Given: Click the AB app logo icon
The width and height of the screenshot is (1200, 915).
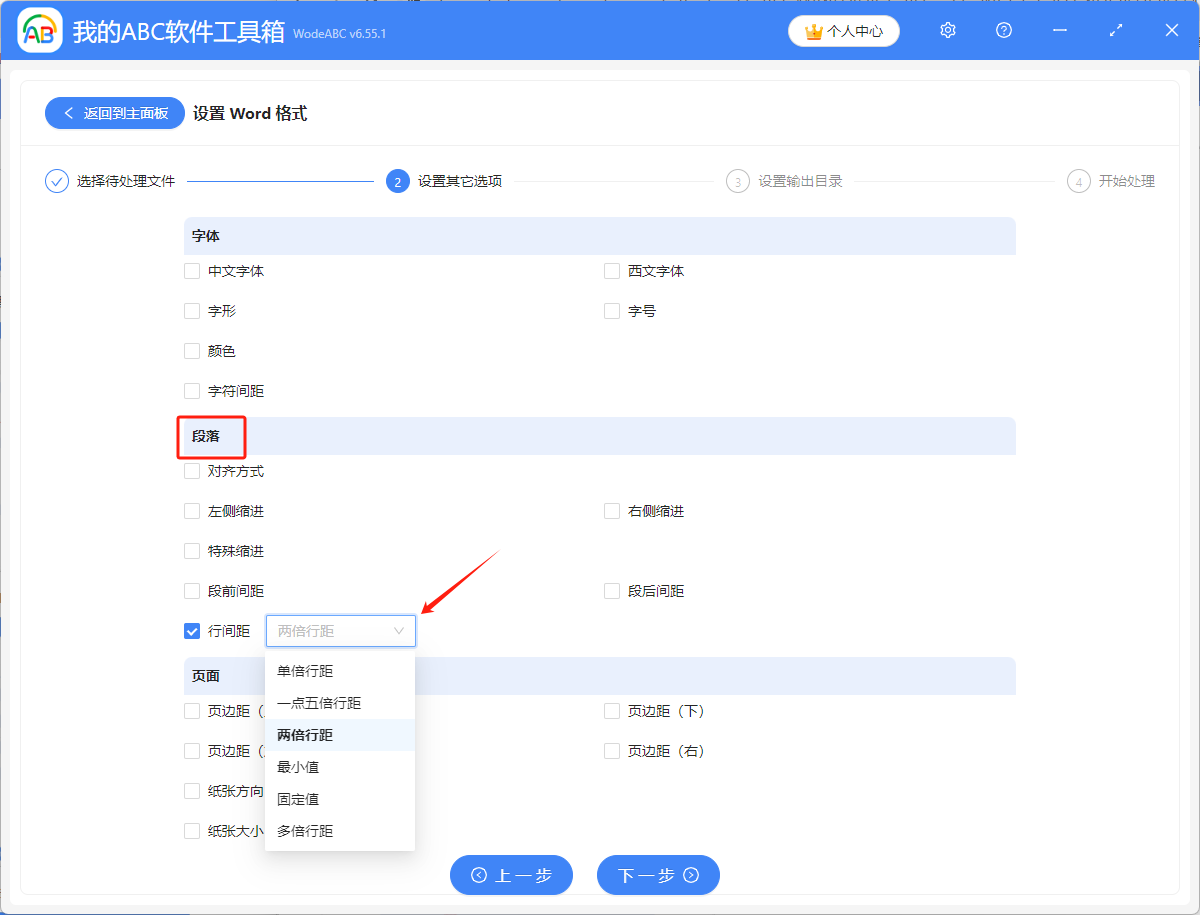Looking at the screenshot, I should coord(40,30).
